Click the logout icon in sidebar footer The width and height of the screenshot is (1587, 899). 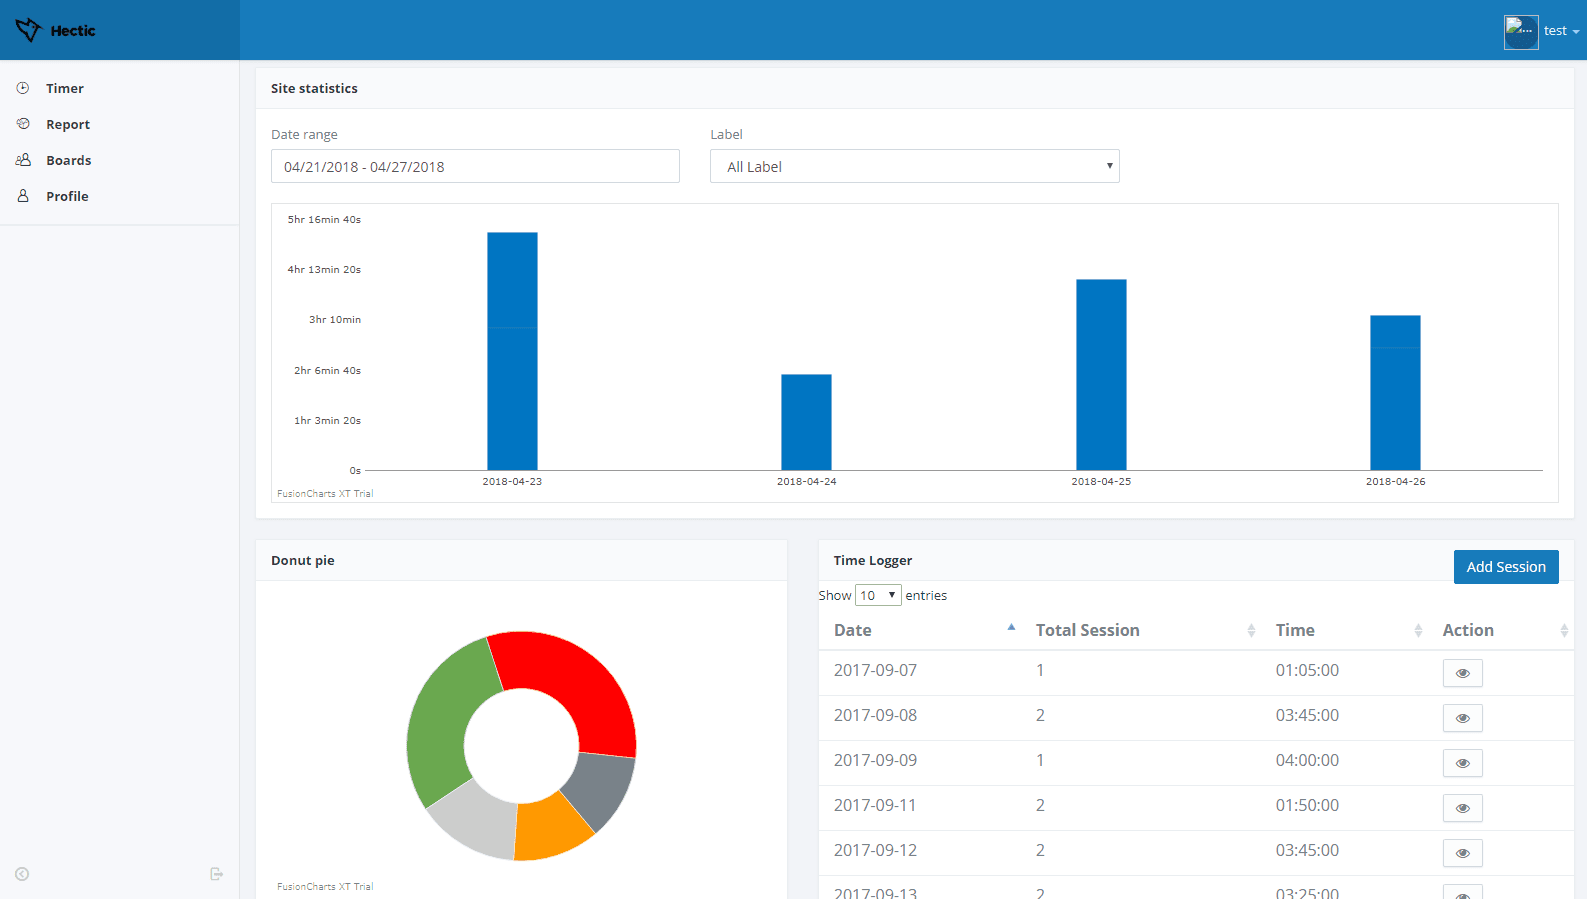pyautogui.click(x=216, y=874)
